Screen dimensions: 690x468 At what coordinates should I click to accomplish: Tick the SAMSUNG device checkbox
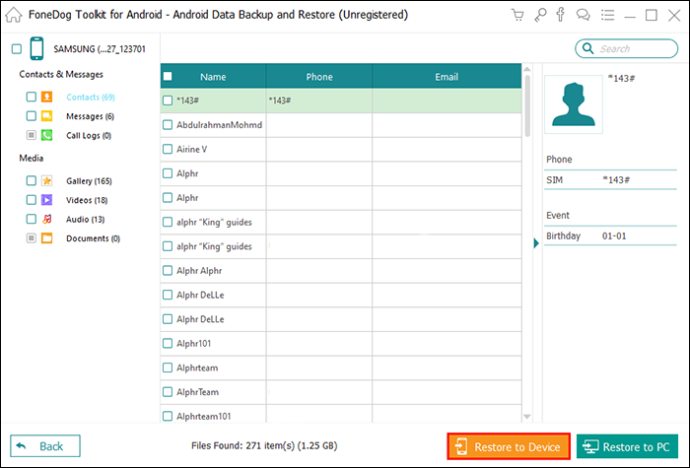click(x=17, y=48)
